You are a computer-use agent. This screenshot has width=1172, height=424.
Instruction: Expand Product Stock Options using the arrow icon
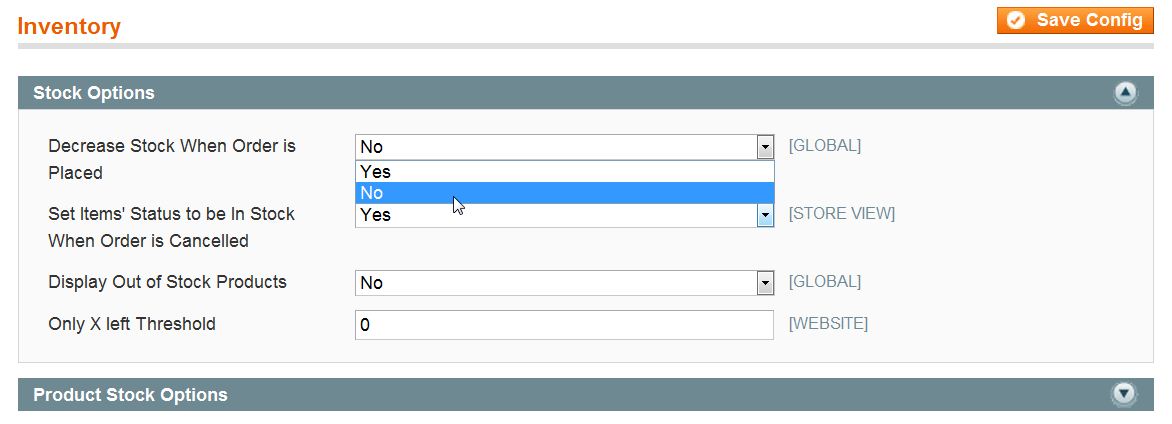pyautogui.click(x=1125, y=395)
